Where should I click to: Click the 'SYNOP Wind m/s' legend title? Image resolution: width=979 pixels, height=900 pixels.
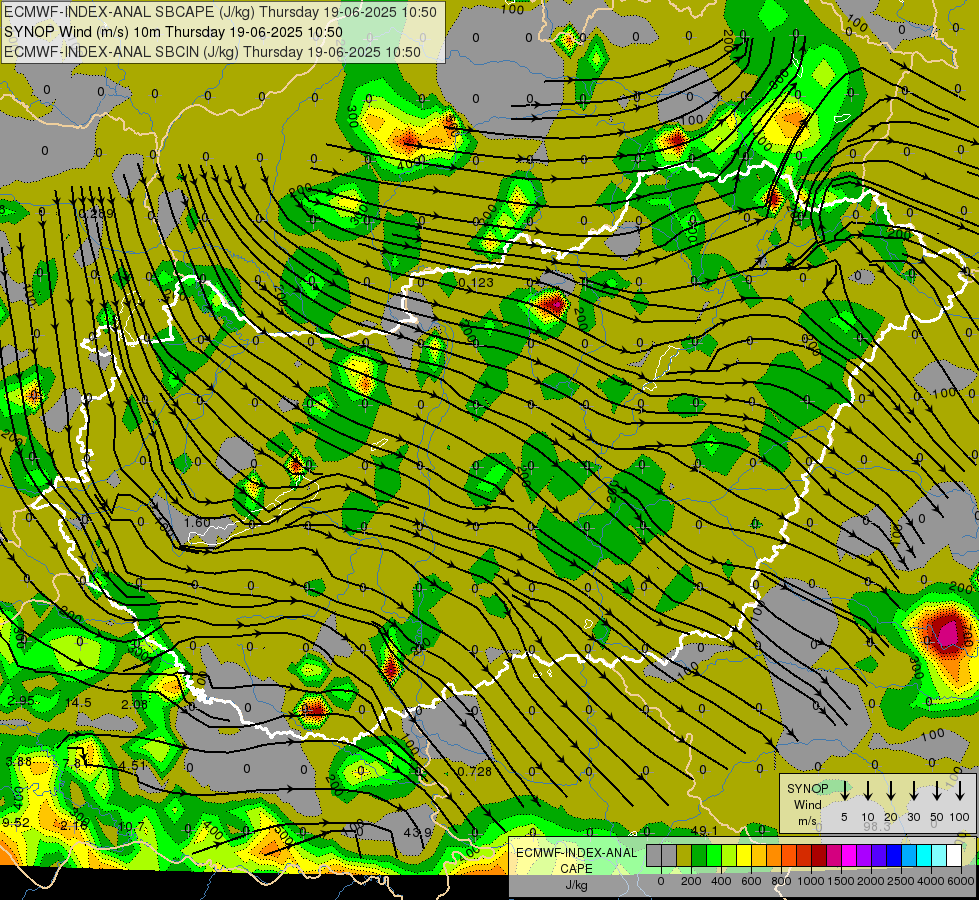pos(807,804)
